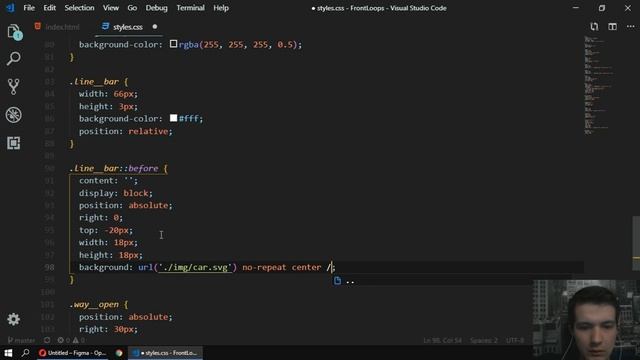Image resolution: width=640 pixels, height=360 pixels.
Task: Open Windows taskbar search
Action: tap(26, 353)
